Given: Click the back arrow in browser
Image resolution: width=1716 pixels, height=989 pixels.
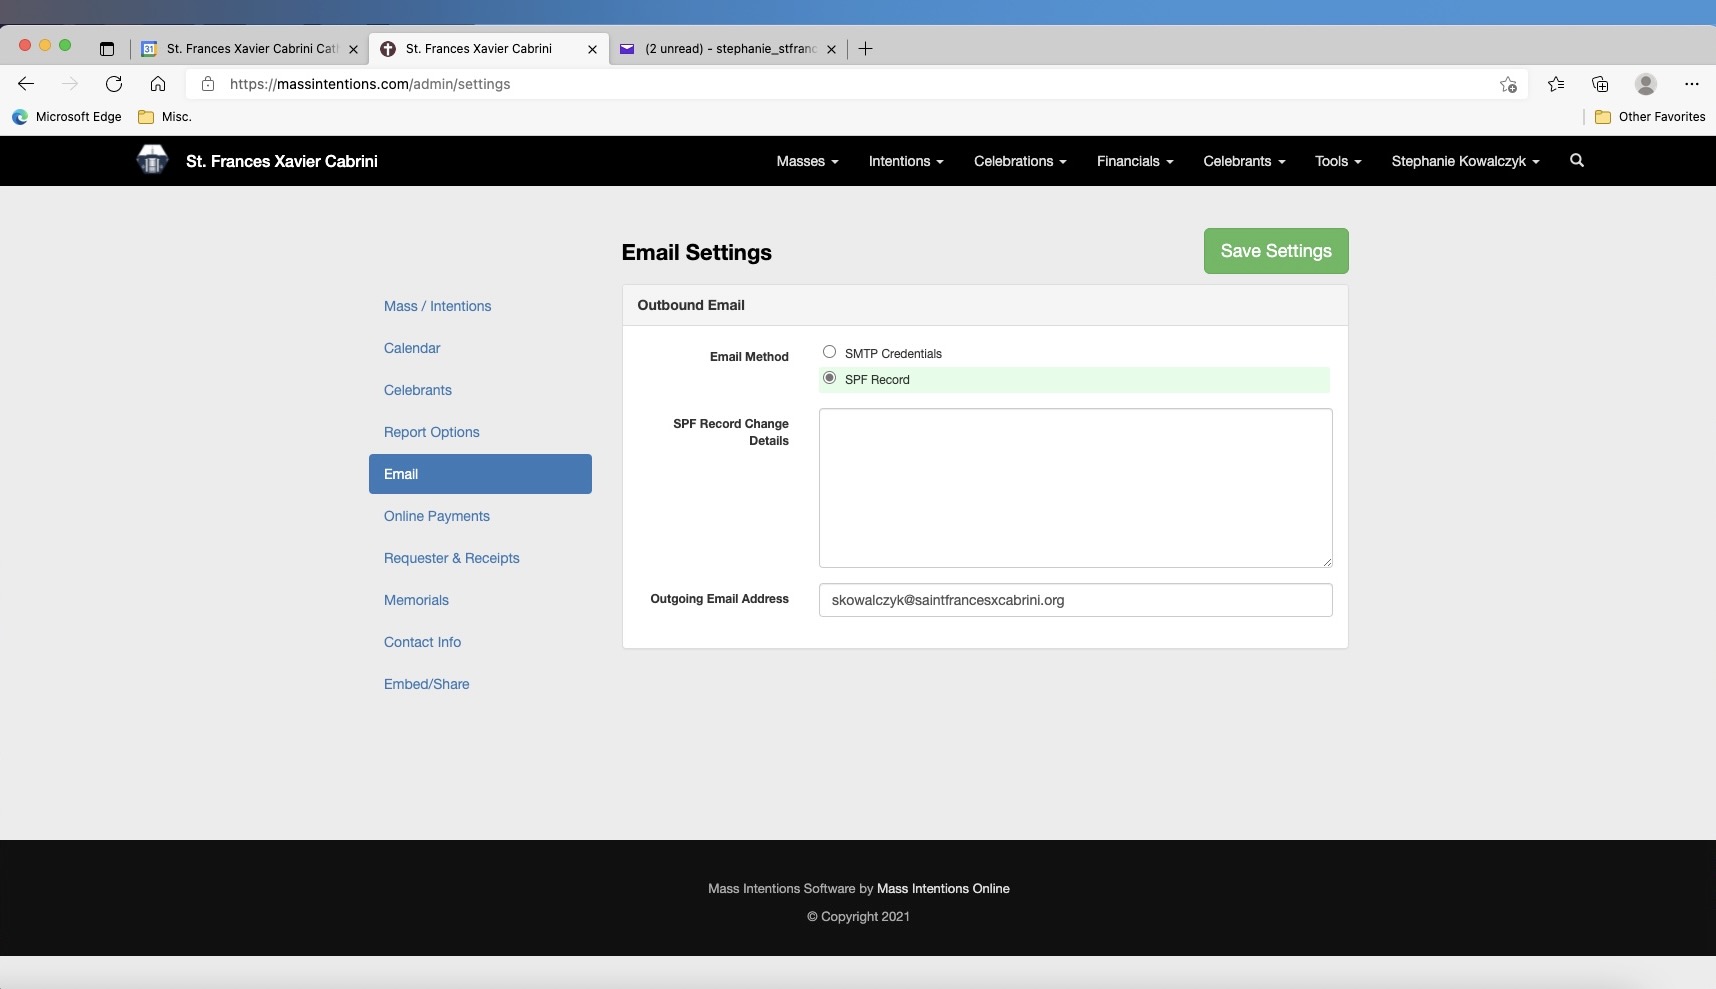Looking at the screenshot, I should pos(27,84).
